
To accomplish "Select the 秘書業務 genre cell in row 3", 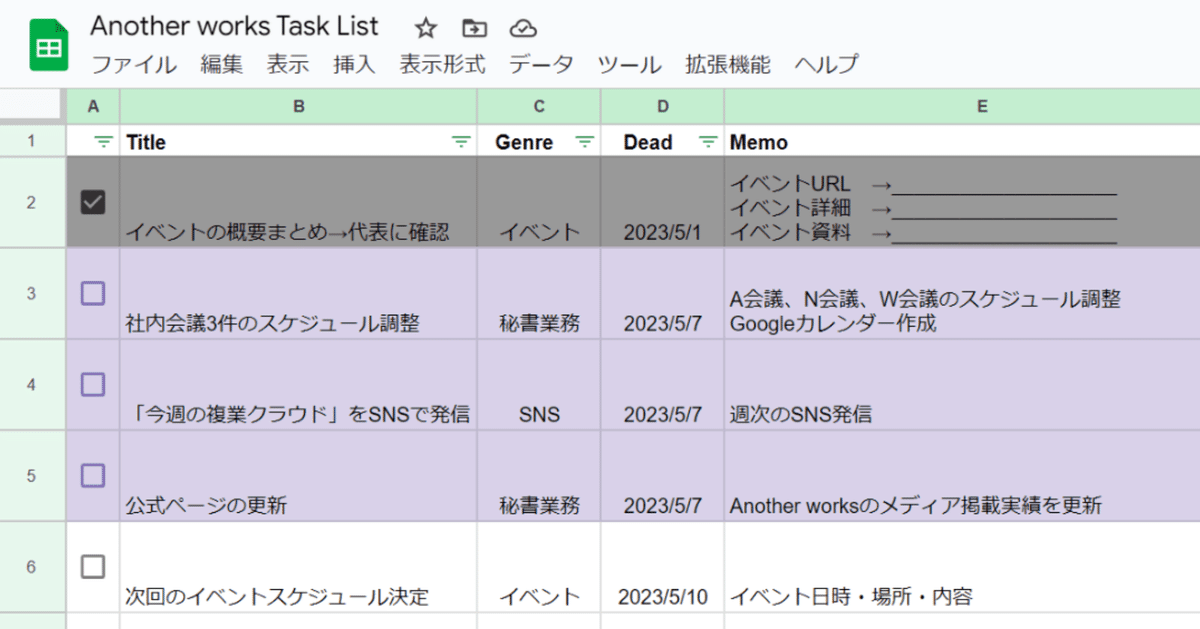I will 539,293.
